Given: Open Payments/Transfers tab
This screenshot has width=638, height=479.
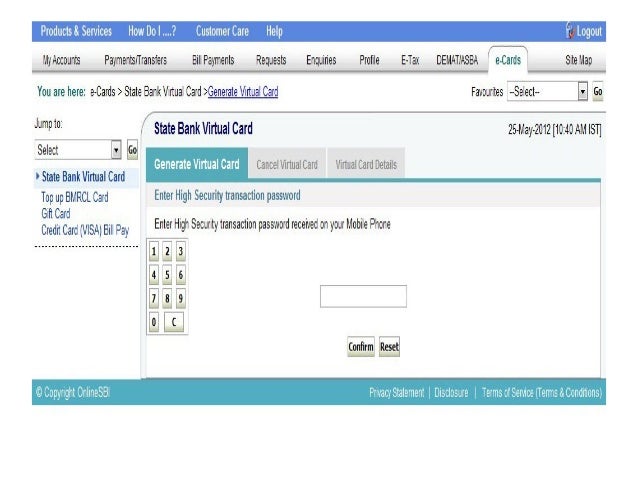Looking at the screenshot, I should [x=135, y=60].
